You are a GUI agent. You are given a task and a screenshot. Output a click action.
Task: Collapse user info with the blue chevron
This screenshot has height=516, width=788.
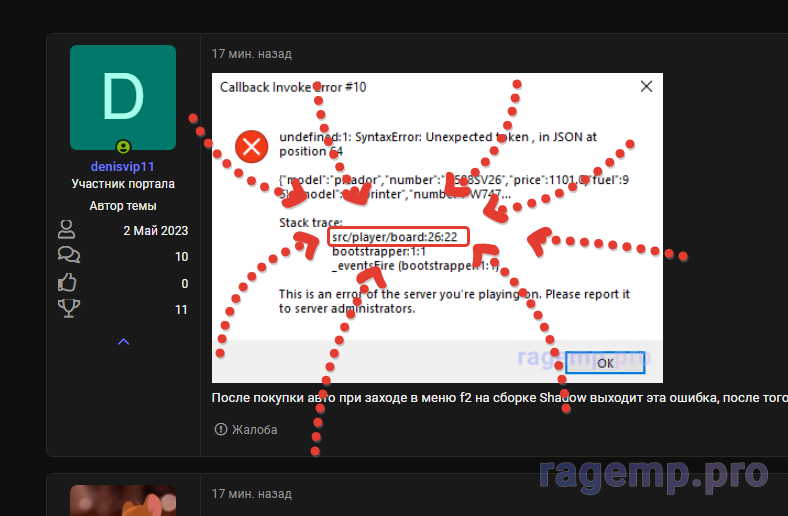(x=123, y=342)
